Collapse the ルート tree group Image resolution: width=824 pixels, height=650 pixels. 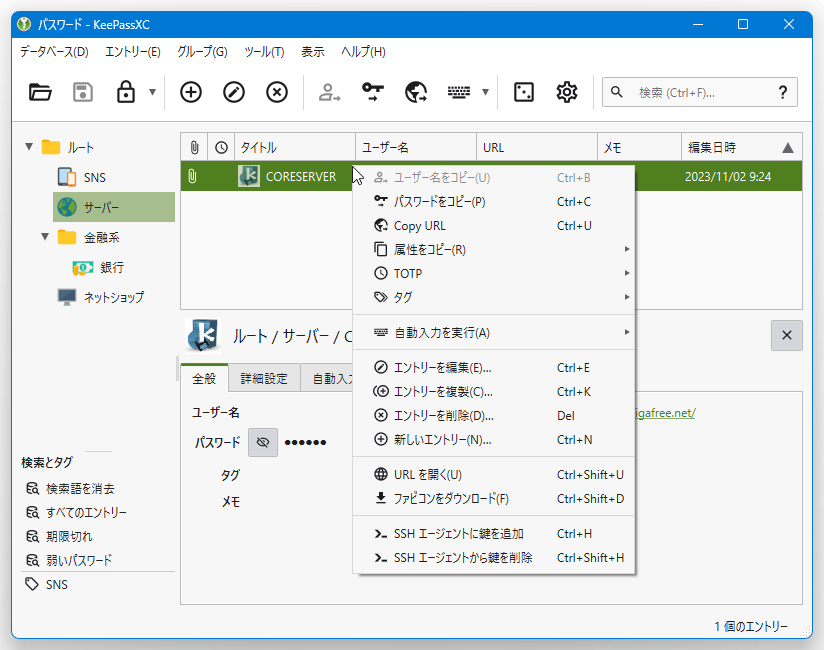click(x=29, y=147)
